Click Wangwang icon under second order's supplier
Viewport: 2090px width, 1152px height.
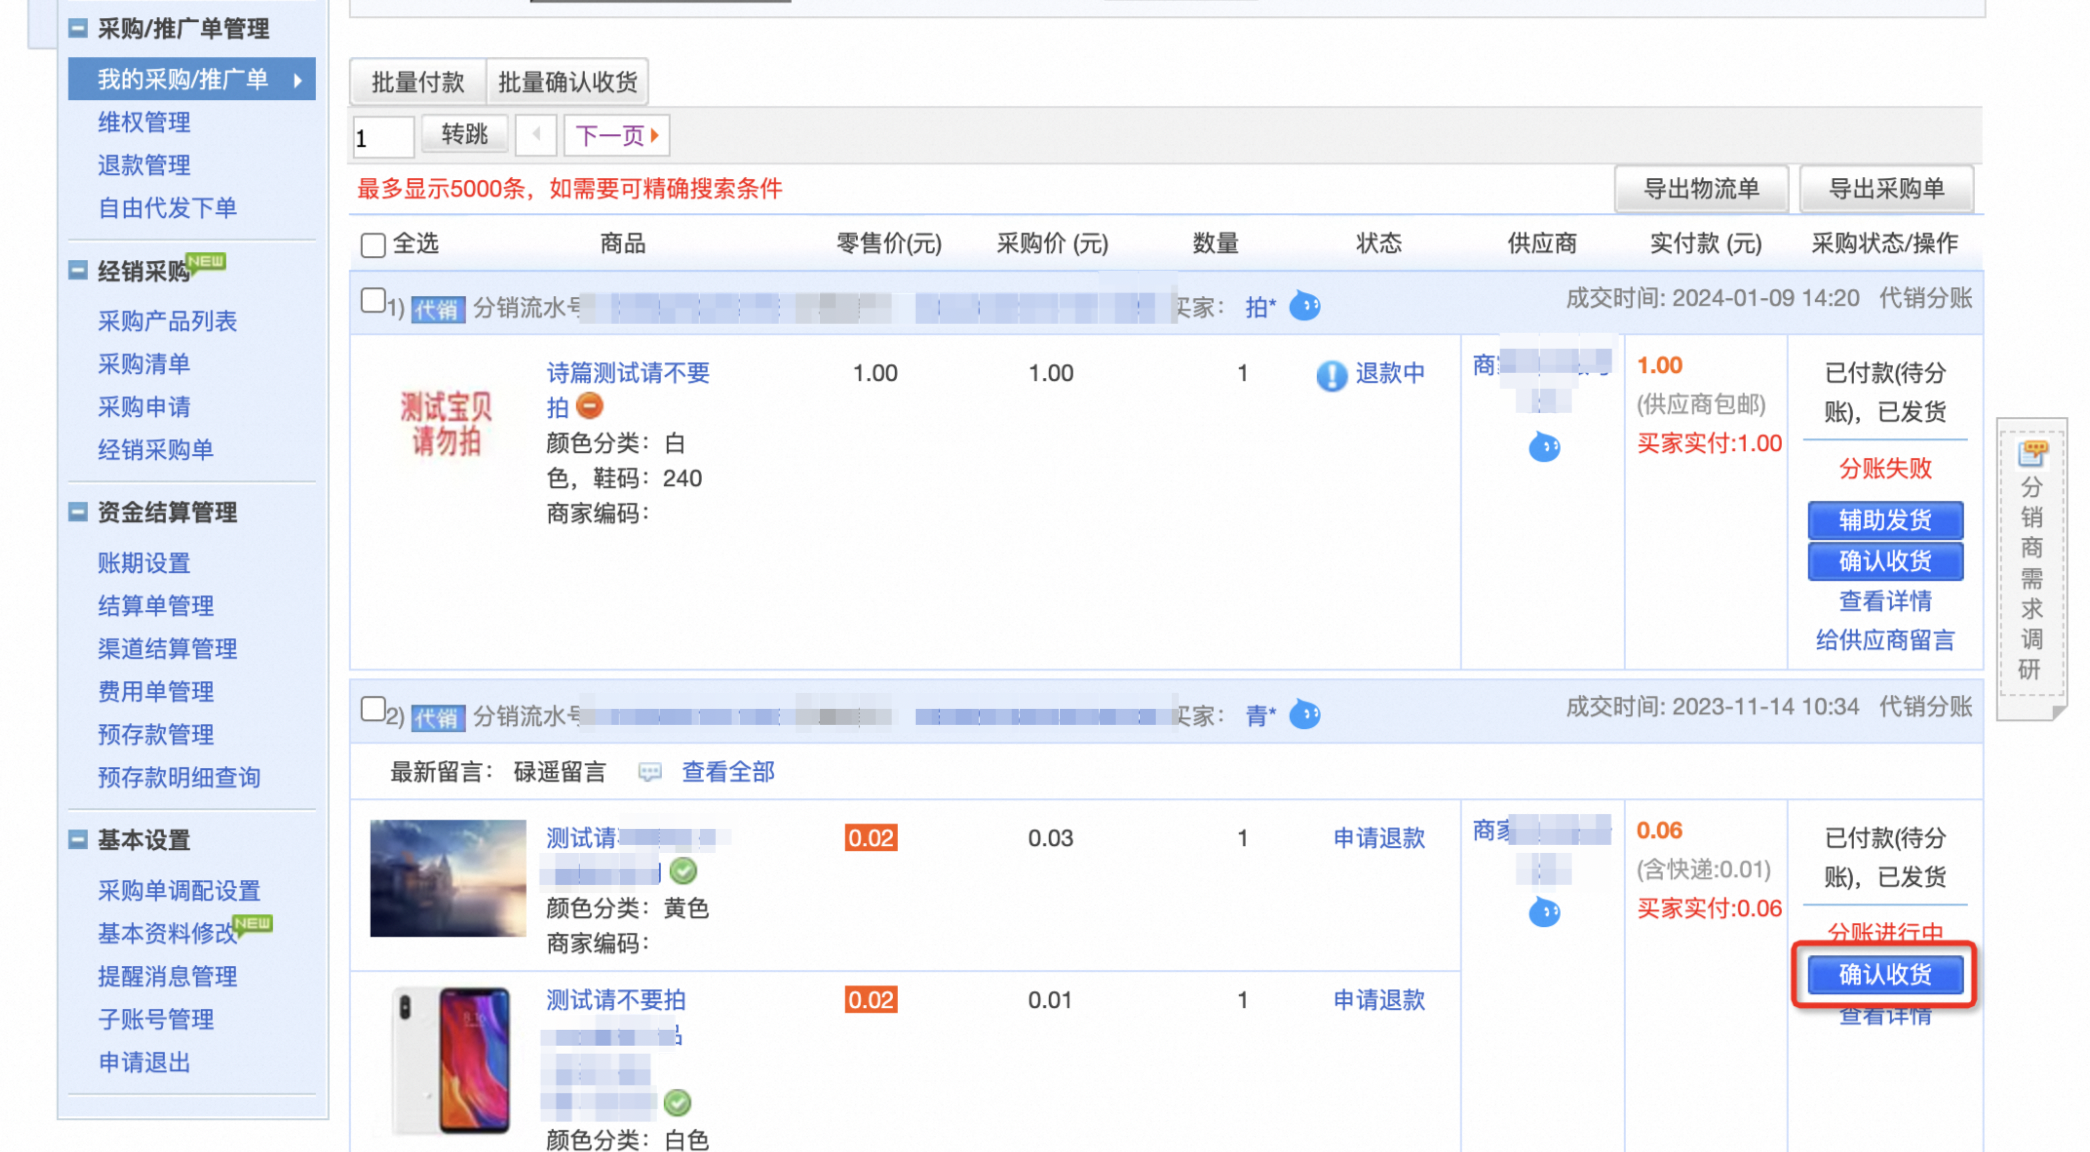(1544, 912)
